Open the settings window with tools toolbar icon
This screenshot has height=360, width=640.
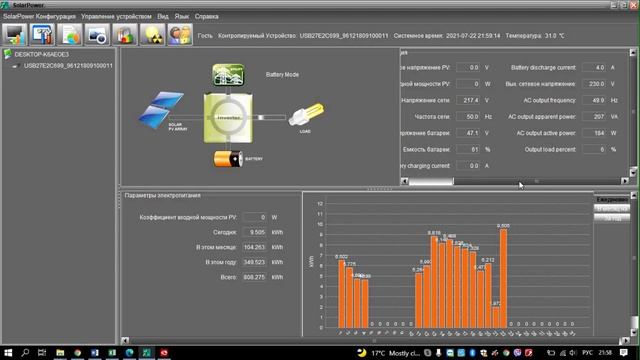click(42, 35)
